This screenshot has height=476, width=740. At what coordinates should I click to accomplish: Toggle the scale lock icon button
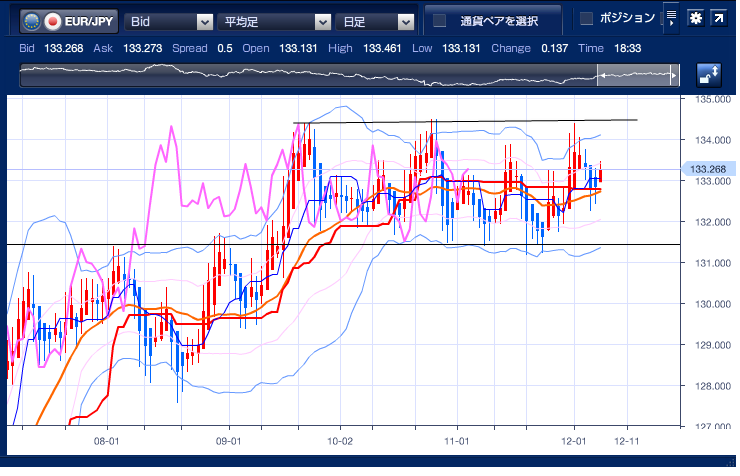point(709,75)
